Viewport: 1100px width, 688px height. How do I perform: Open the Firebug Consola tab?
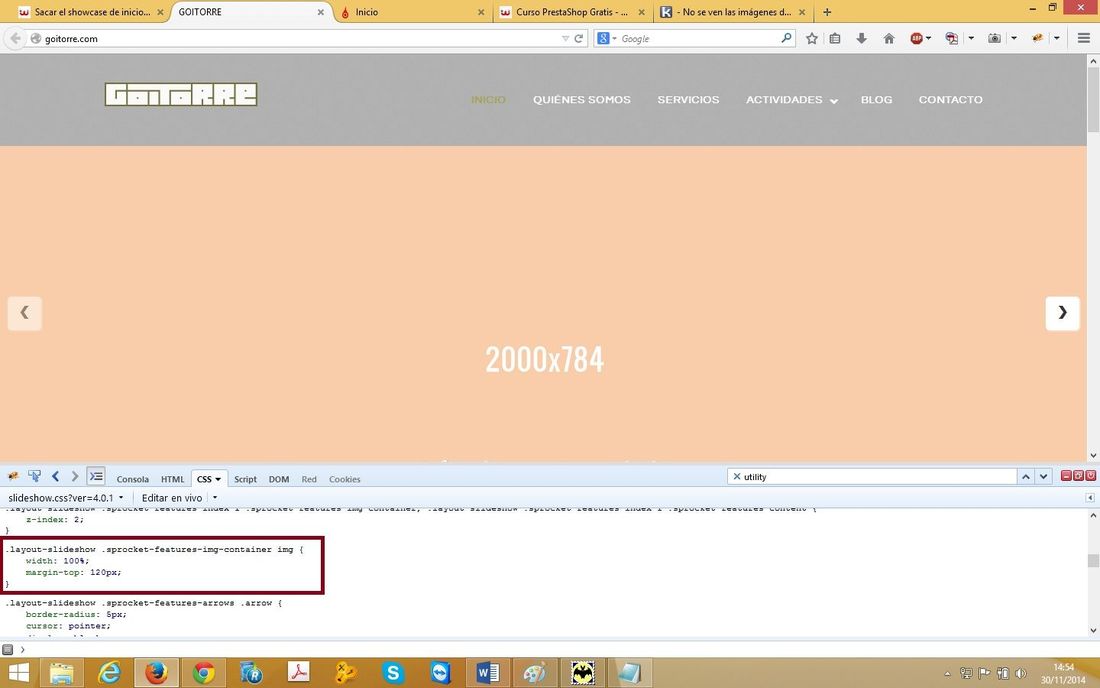(x=133, y=479)
